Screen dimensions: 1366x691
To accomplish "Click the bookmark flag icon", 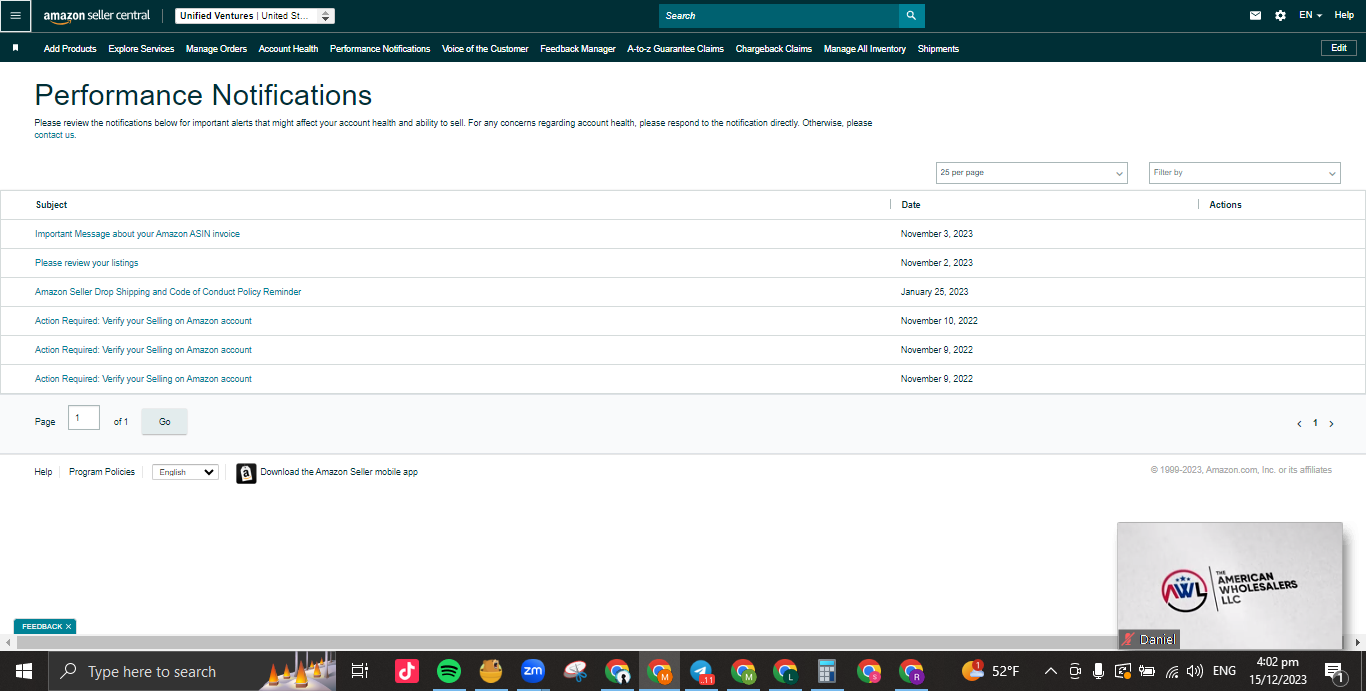I will (15, 48).
